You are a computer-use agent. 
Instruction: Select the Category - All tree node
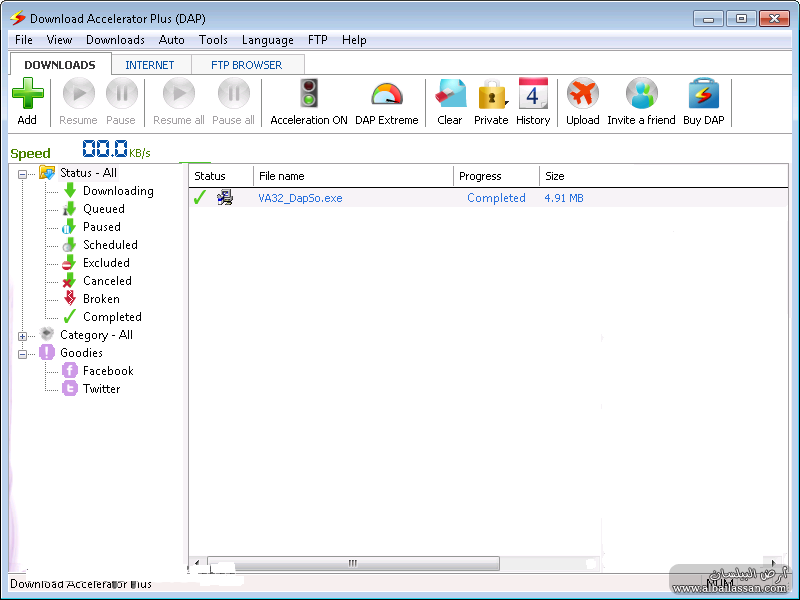tap(96, 335)
